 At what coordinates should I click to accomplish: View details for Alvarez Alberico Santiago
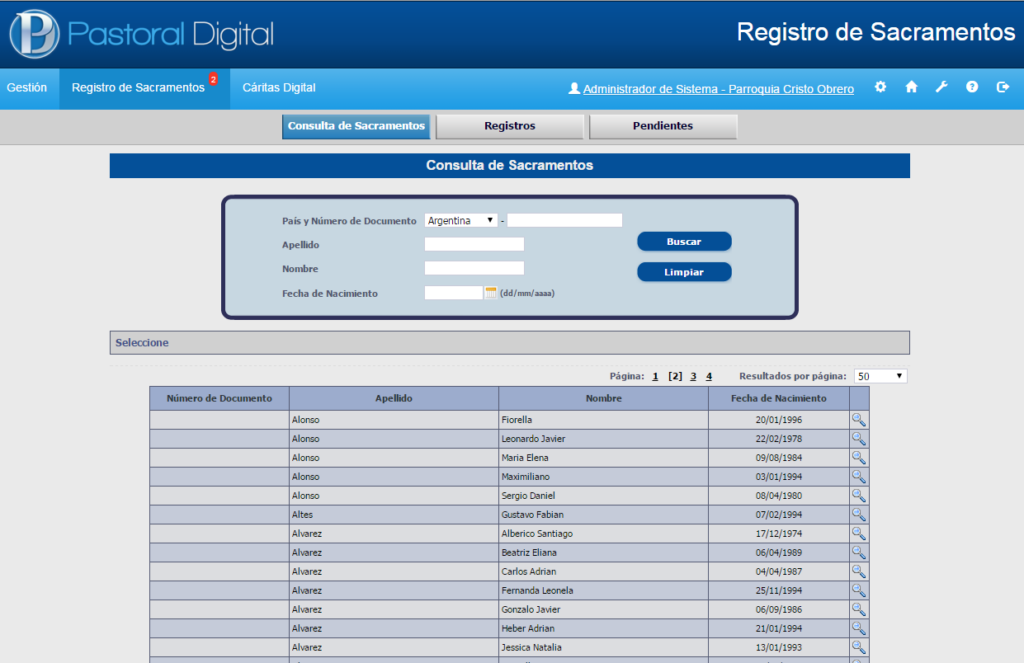pyautogui.click(x=859, y=533)
